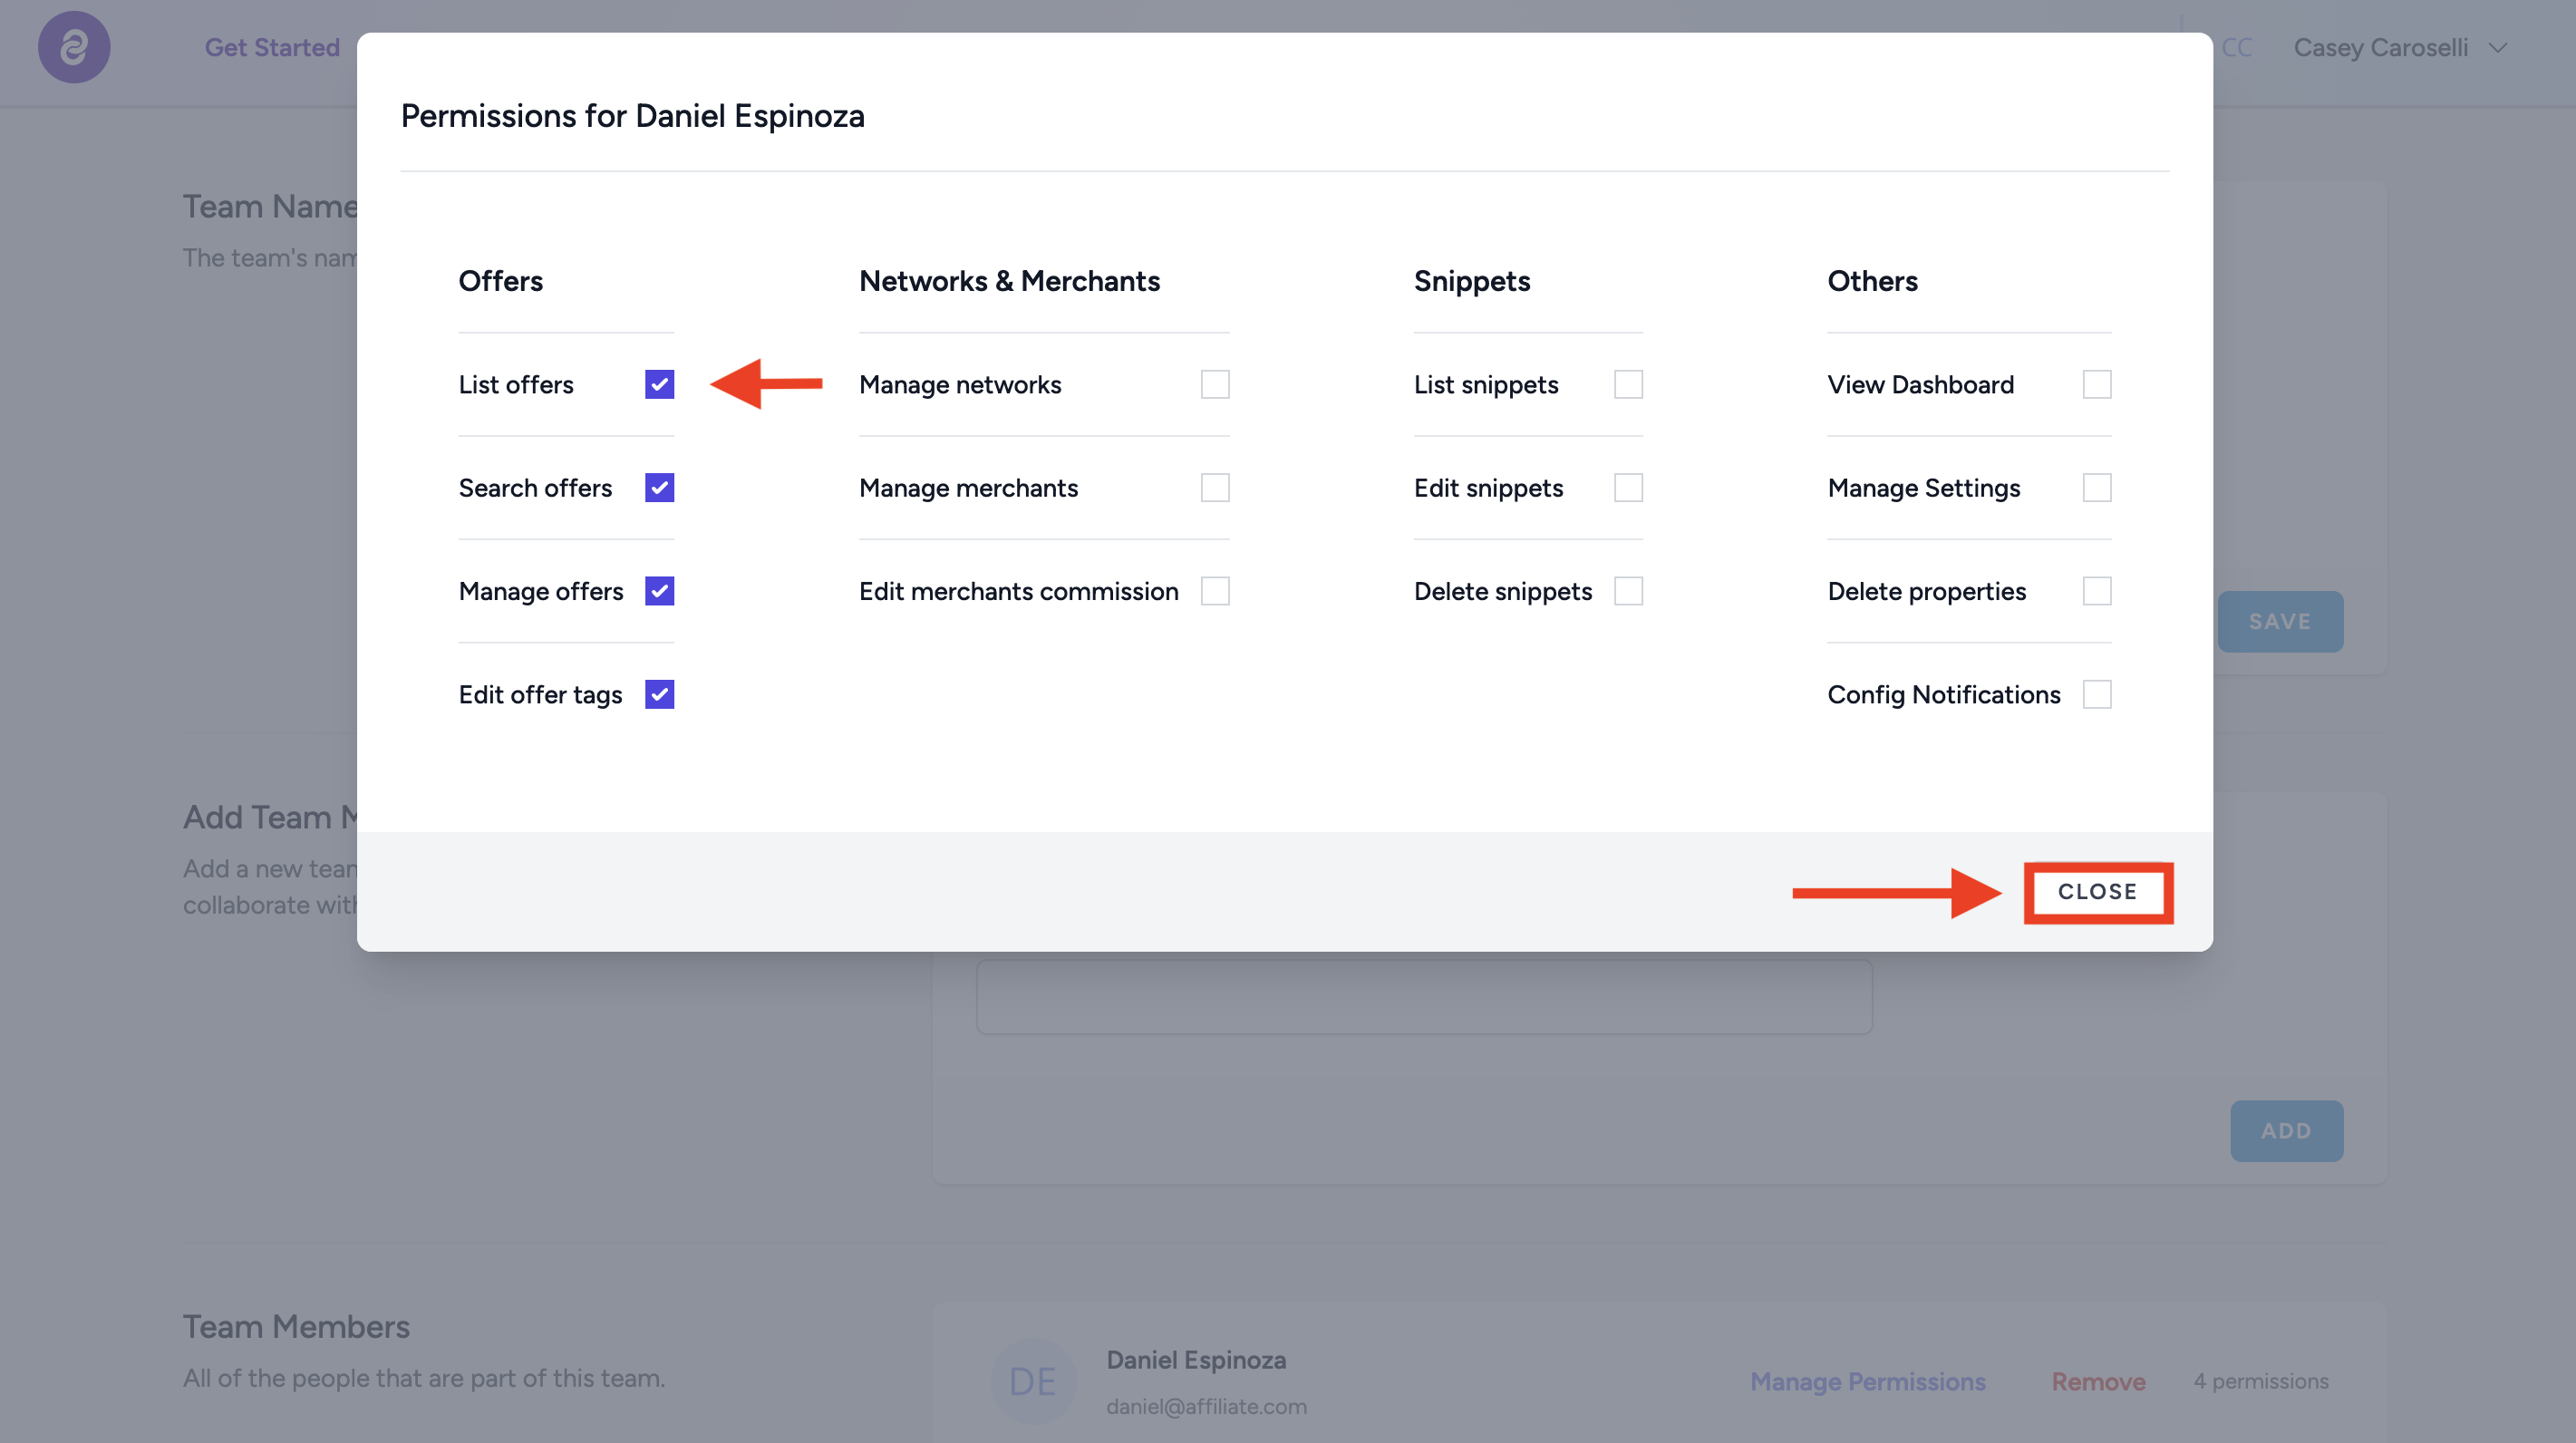Click the Offers column heading

[x=501, y=281]
